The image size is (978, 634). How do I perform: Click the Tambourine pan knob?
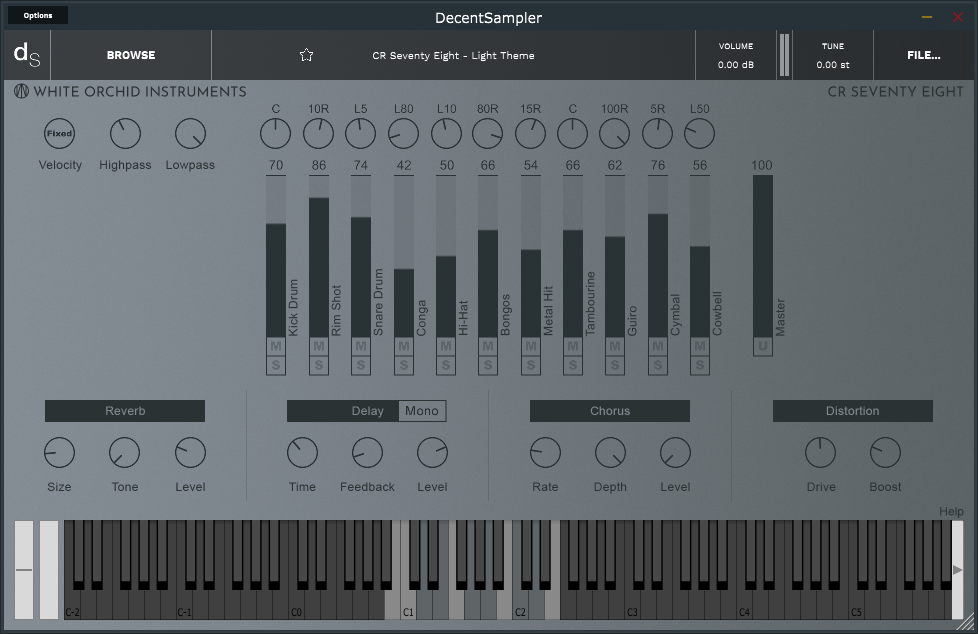573,134
